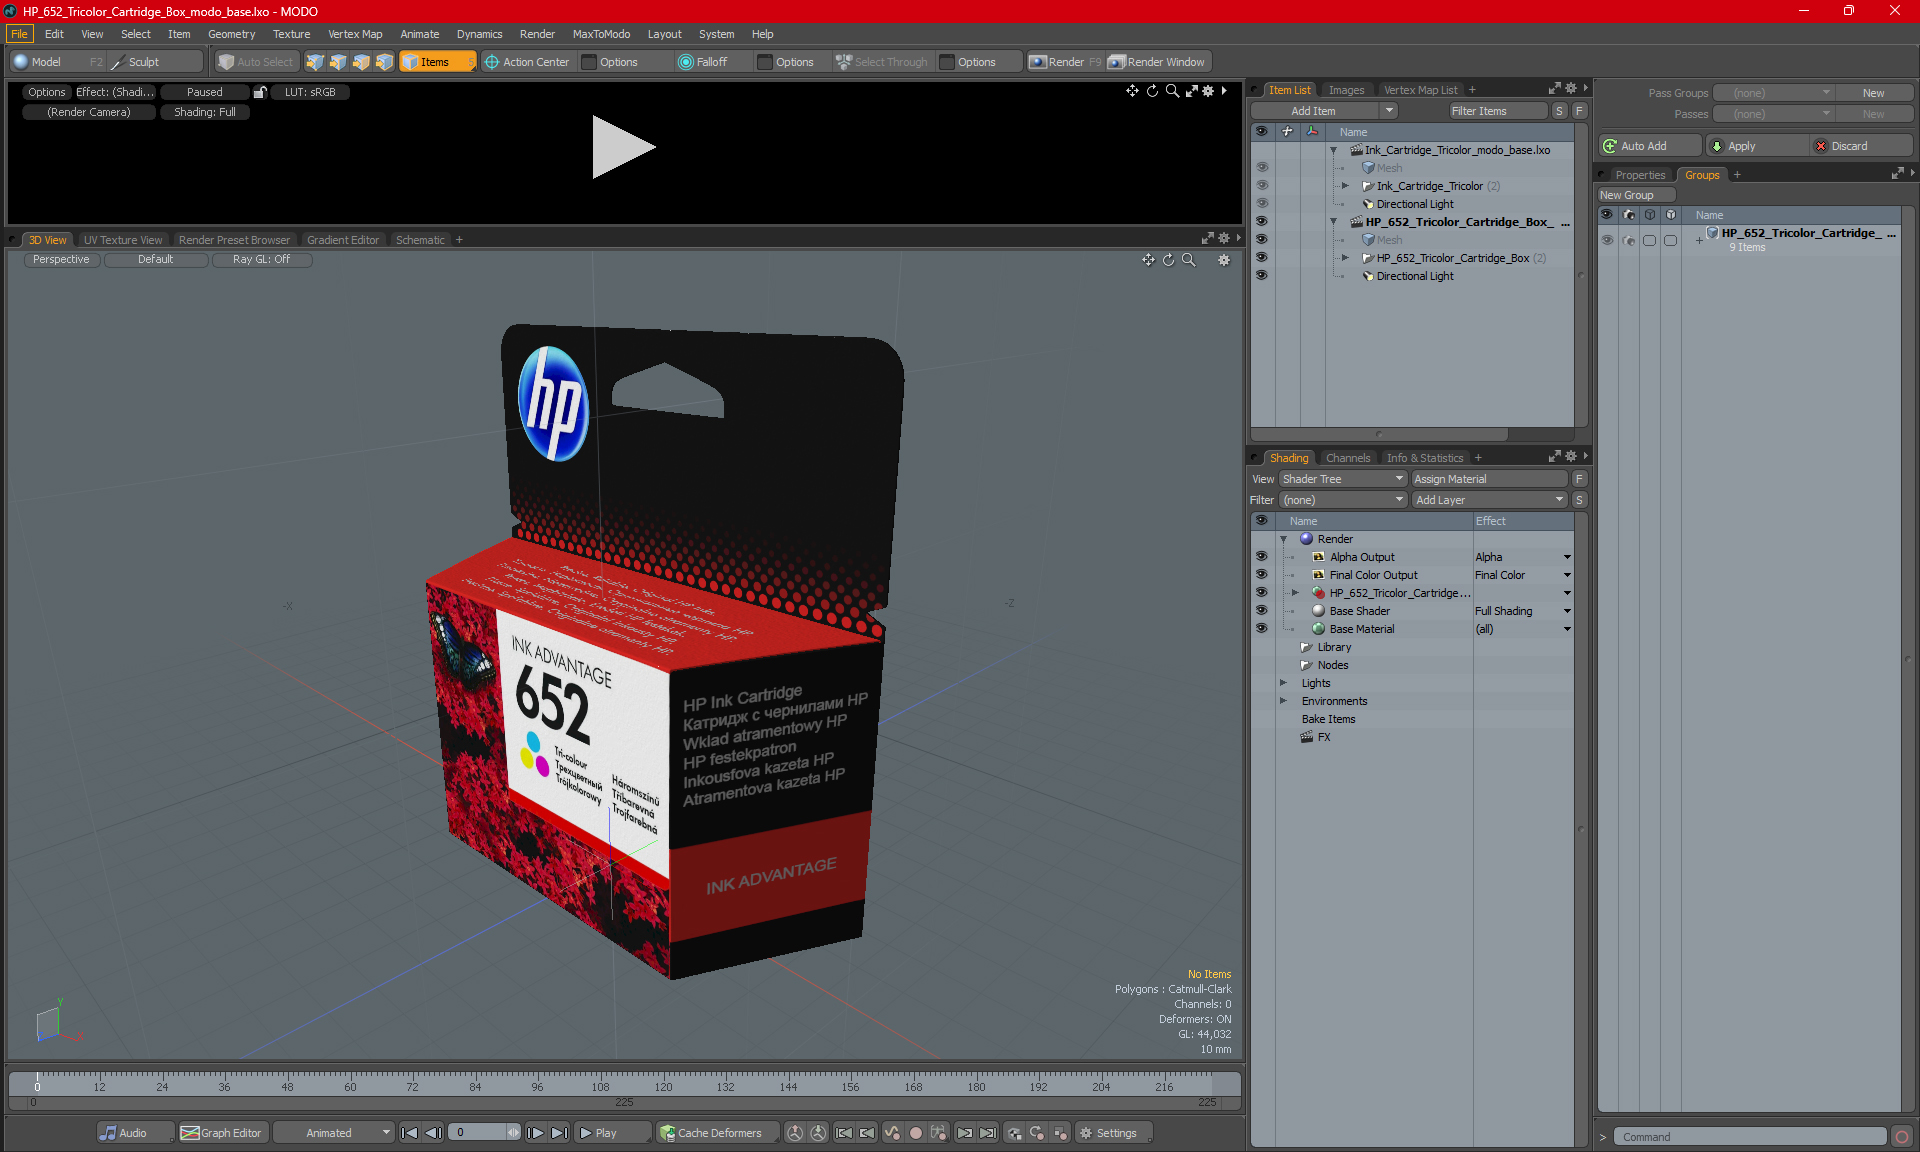The width and height of the screenshot is (1920, 1152).
Task: Open the Render Window
Action: tap(1158, 62)
